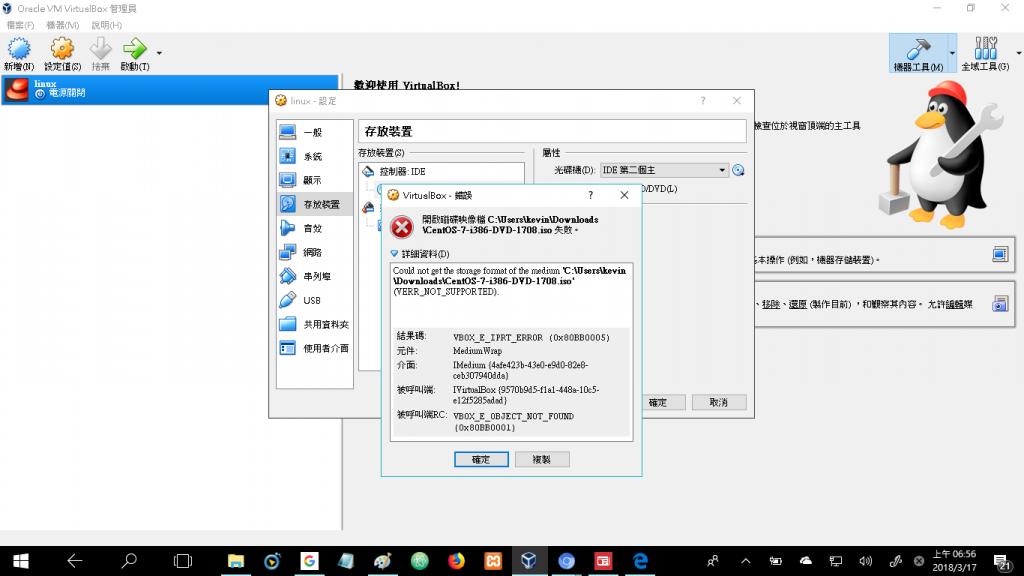Click Copy (複製) in the error dialog
The width and height of the screenshot is (1024, 576).
[541, 460]
